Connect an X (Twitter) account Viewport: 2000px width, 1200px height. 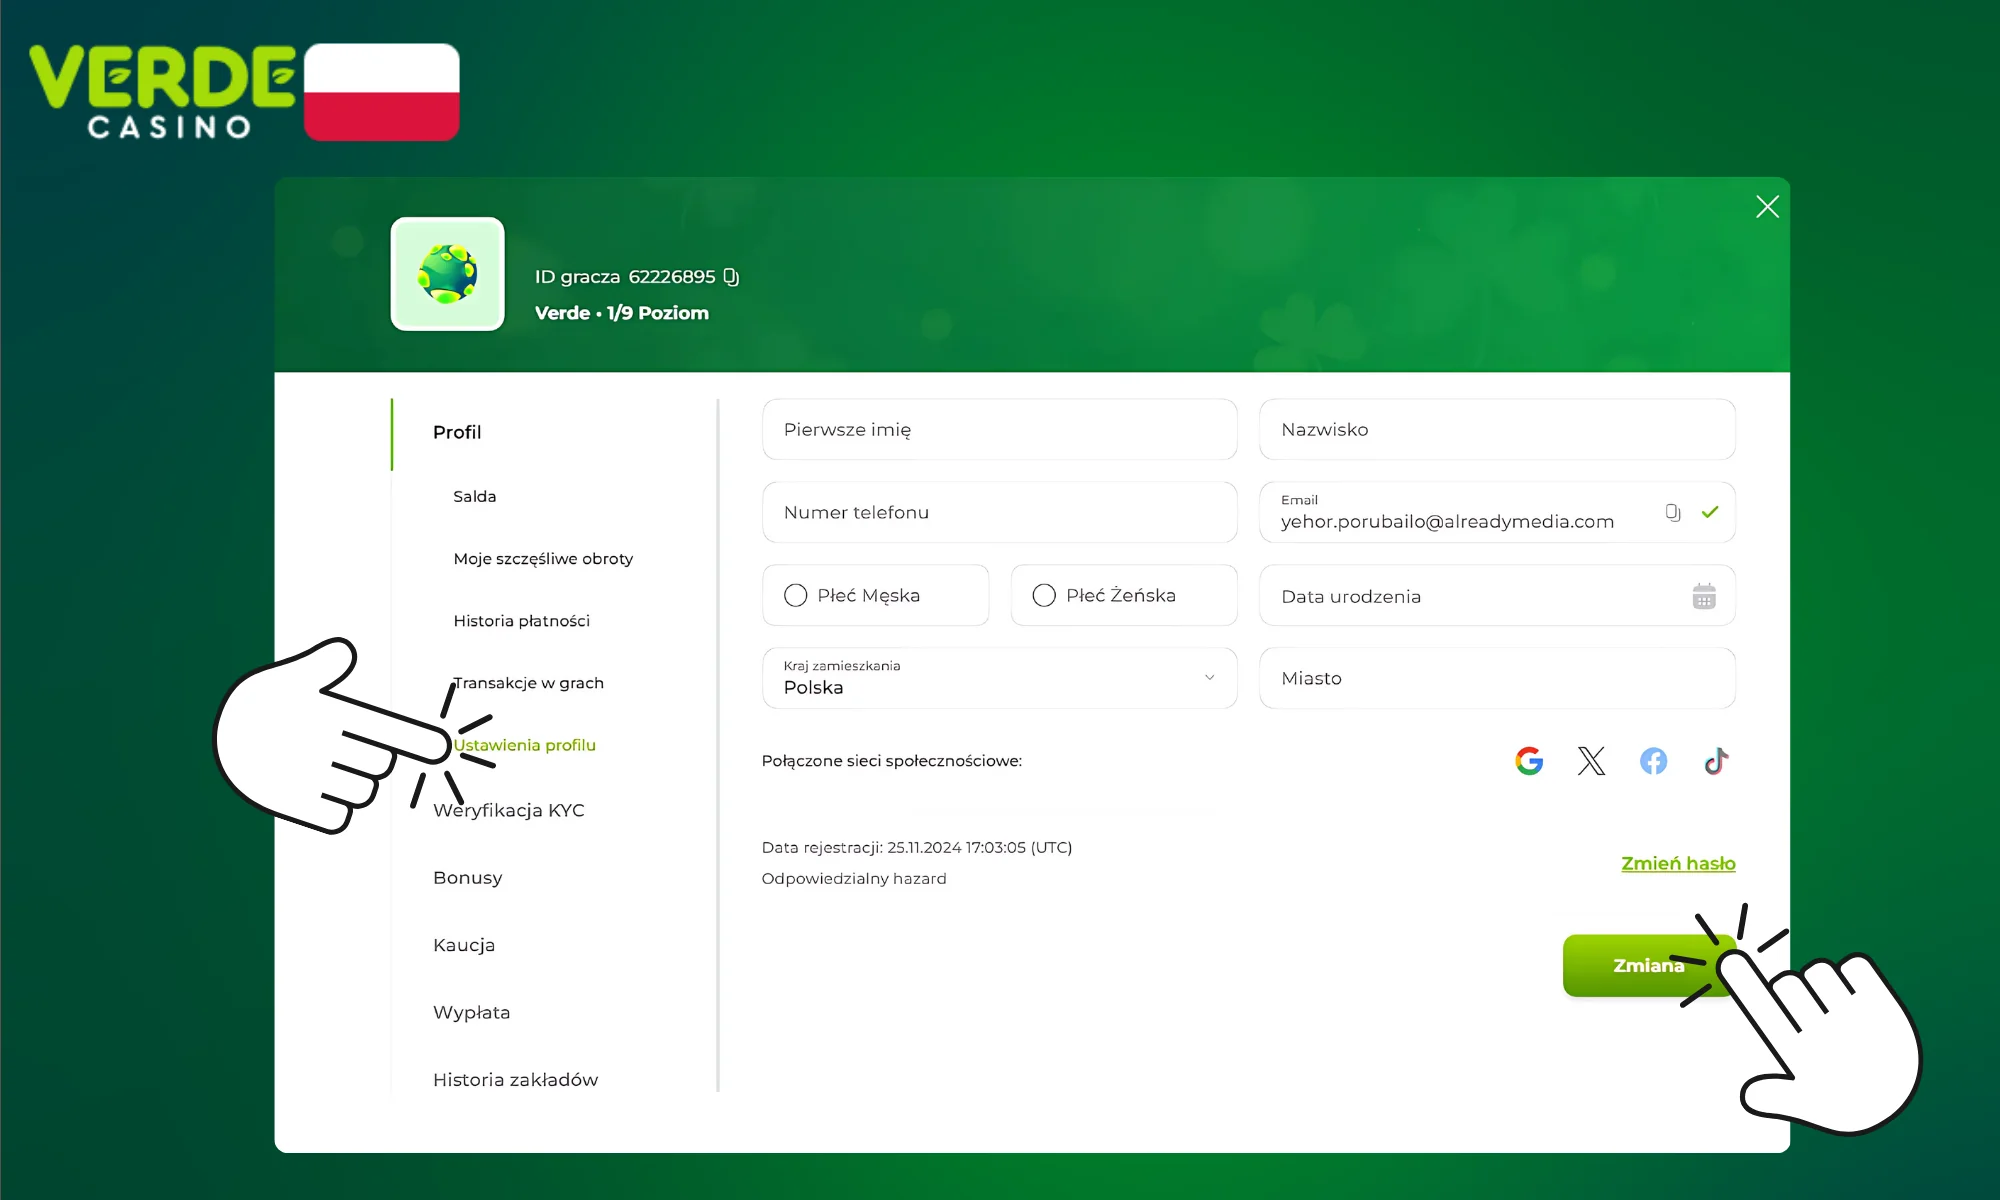click(x=1591, y=761)
